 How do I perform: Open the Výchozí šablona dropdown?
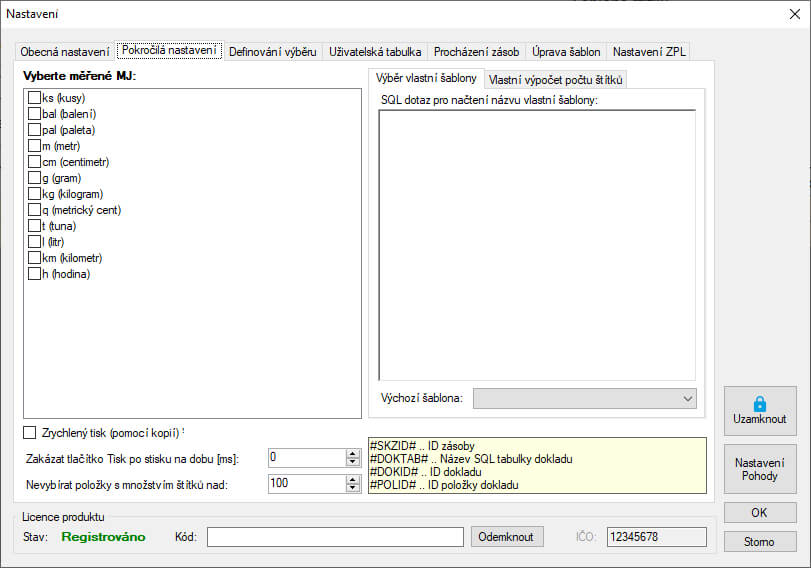coord(585,398)
